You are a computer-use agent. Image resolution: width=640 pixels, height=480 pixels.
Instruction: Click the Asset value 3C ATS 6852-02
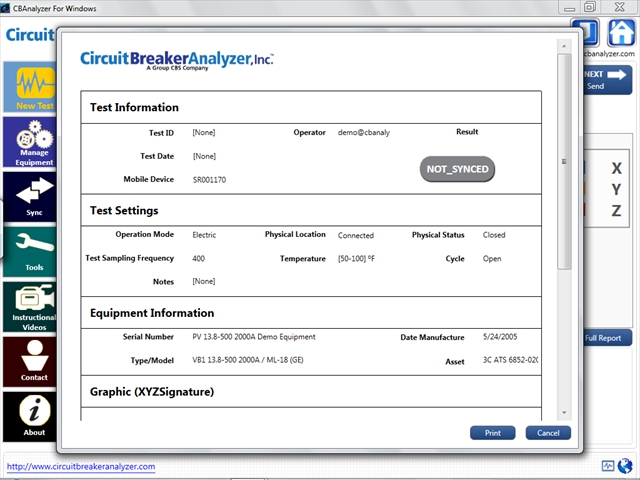(510, 360)
